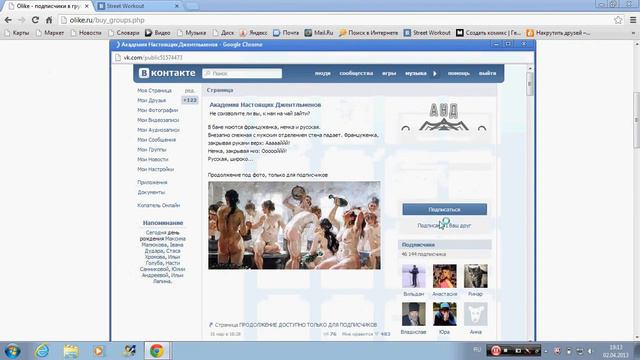
Task: Open subscriber Анна's avatar
Action: coord(476,314)
